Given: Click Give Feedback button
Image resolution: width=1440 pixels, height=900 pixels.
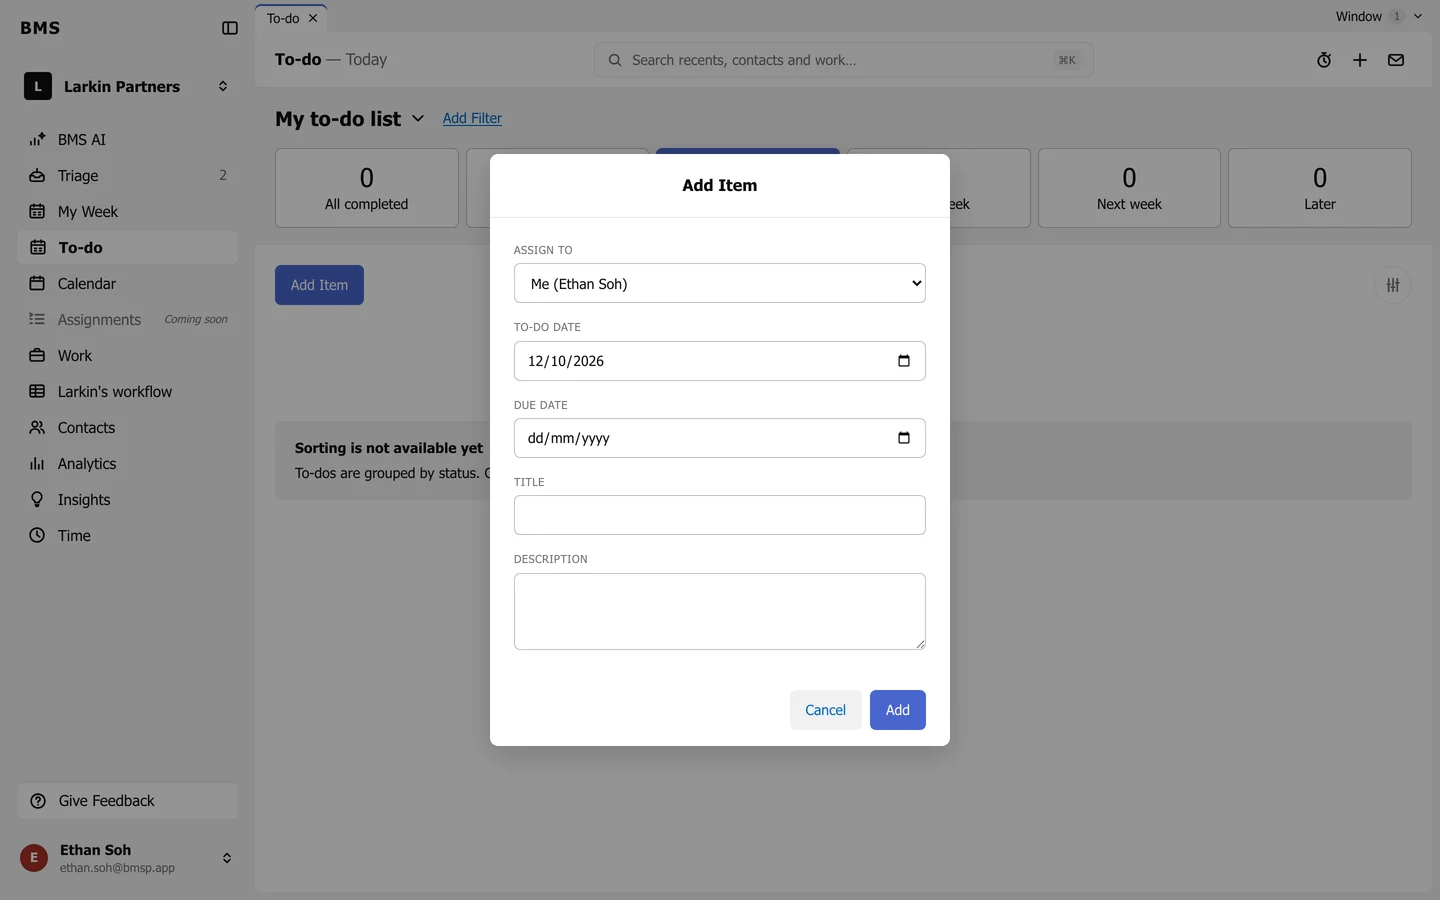Looking at the screenshot, I should 127,801.
